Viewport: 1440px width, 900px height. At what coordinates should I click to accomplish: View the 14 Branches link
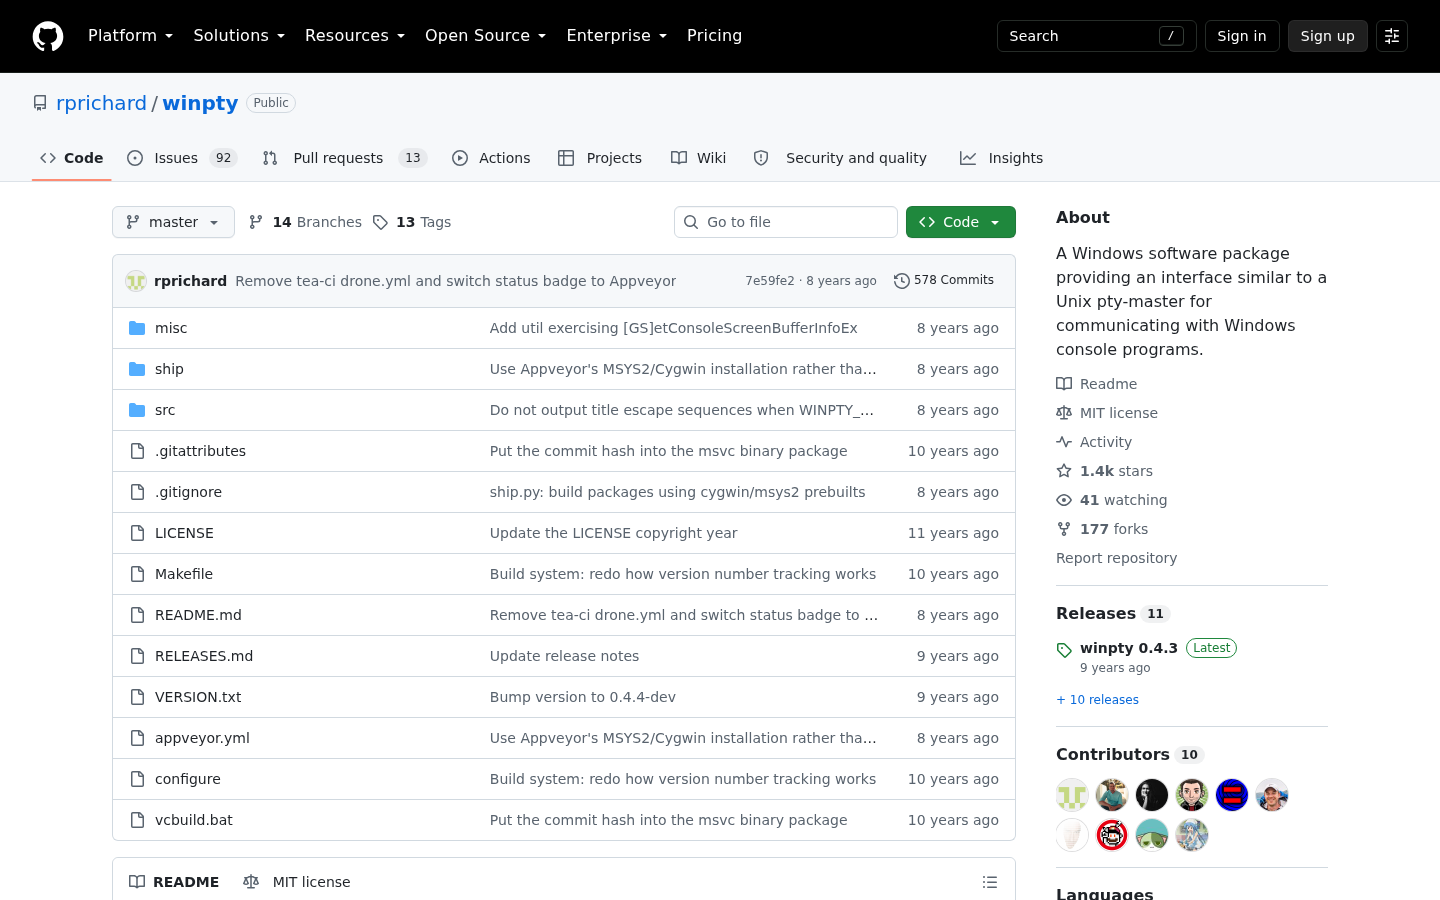[305, 222]
